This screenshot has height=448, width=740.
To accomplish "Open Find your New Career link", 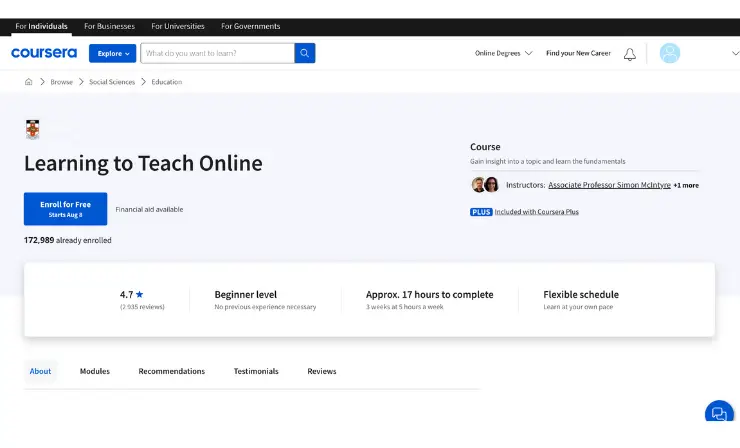I will (578, 53).
